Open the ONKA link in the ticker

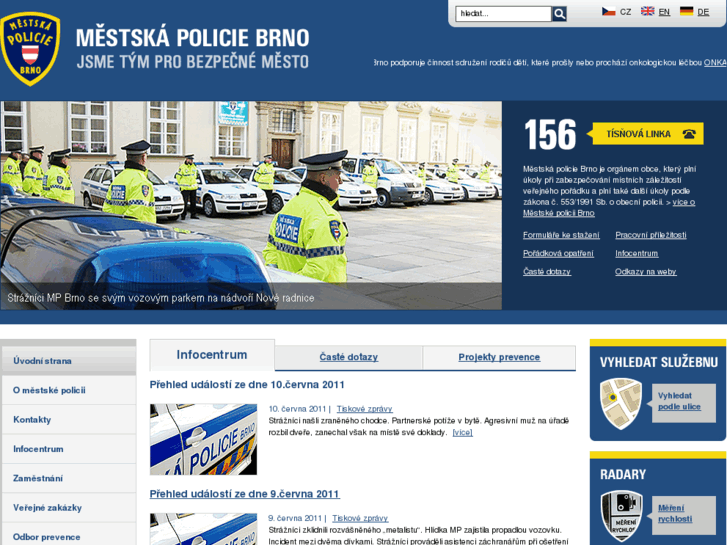[x=715, y=63]
